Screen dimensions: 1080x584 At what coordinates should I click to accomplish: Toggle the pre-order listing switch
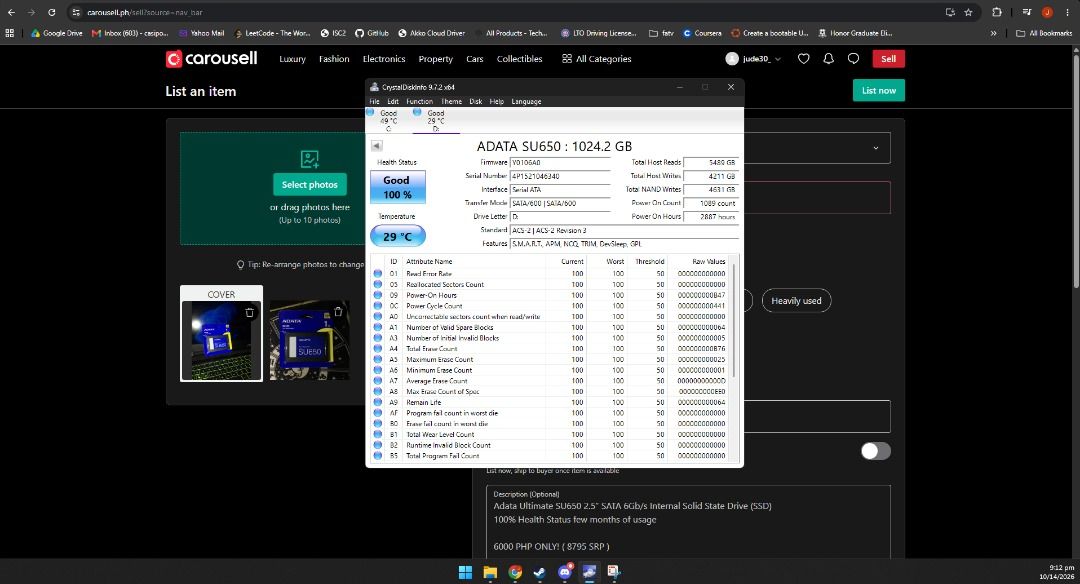tap(875, 451)
